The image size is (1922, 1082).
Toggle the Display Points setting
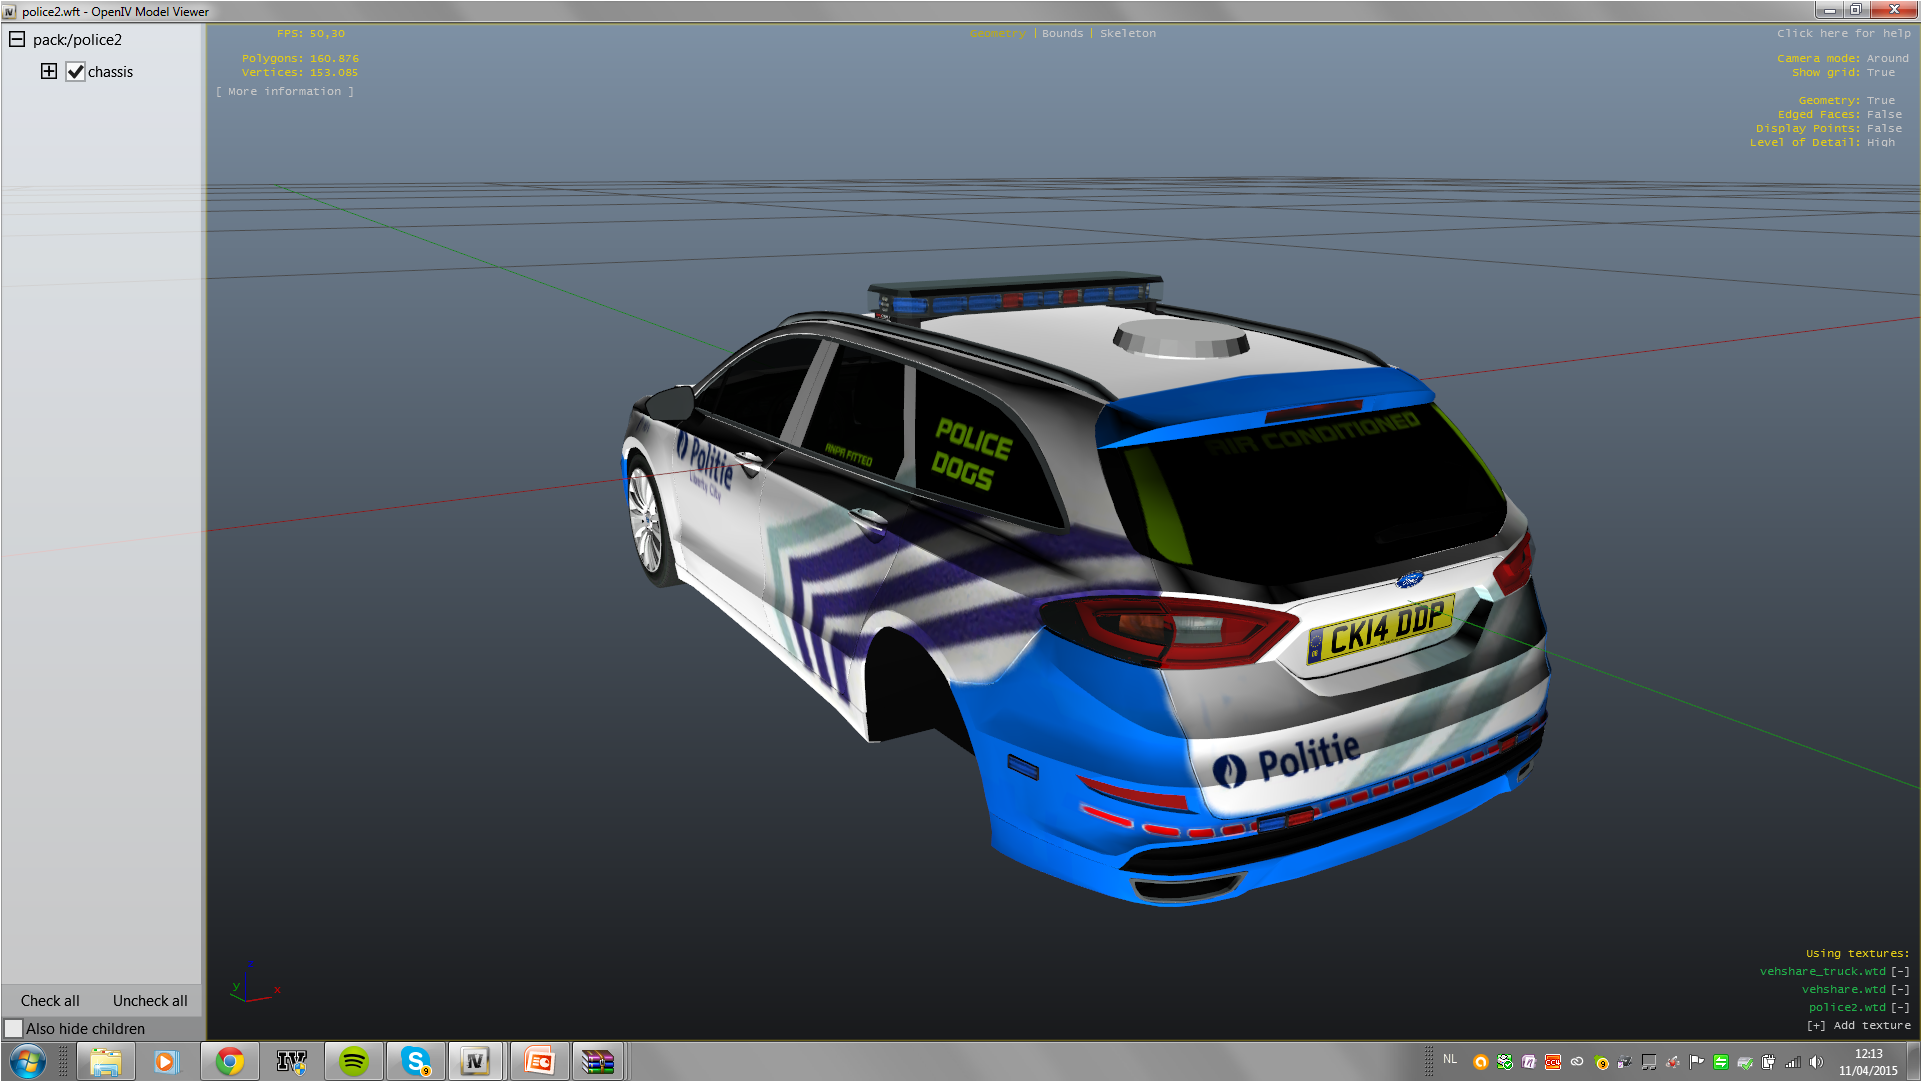[x=1828, y=128]
